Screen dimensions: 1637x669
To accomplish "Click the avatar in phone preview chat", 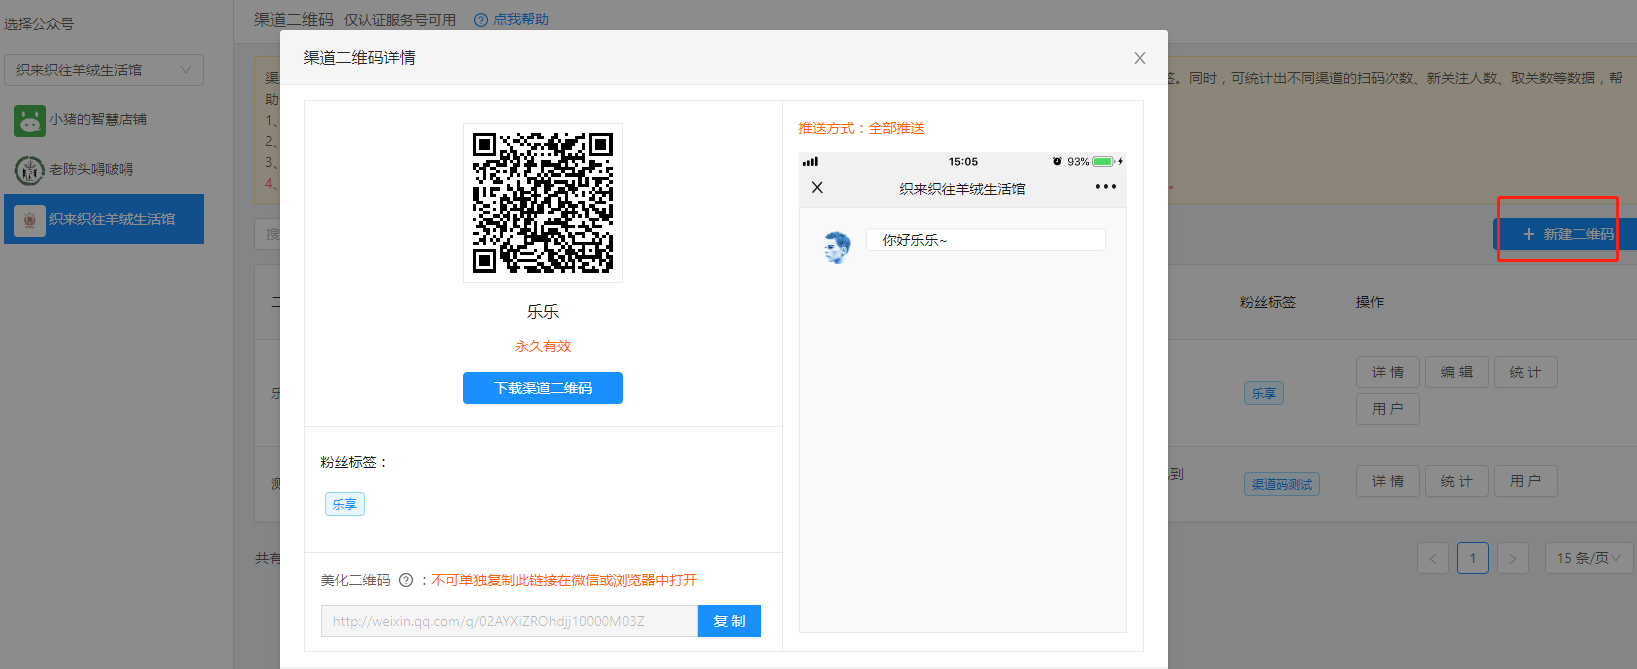I will pyautogui.click(x=836, y=246).
